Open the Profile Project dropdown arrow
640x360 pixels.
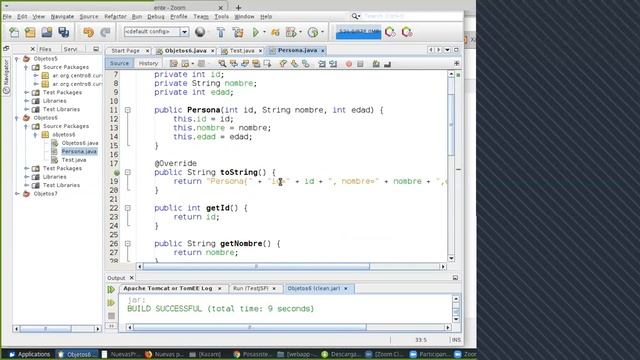(x=322, y=32)
